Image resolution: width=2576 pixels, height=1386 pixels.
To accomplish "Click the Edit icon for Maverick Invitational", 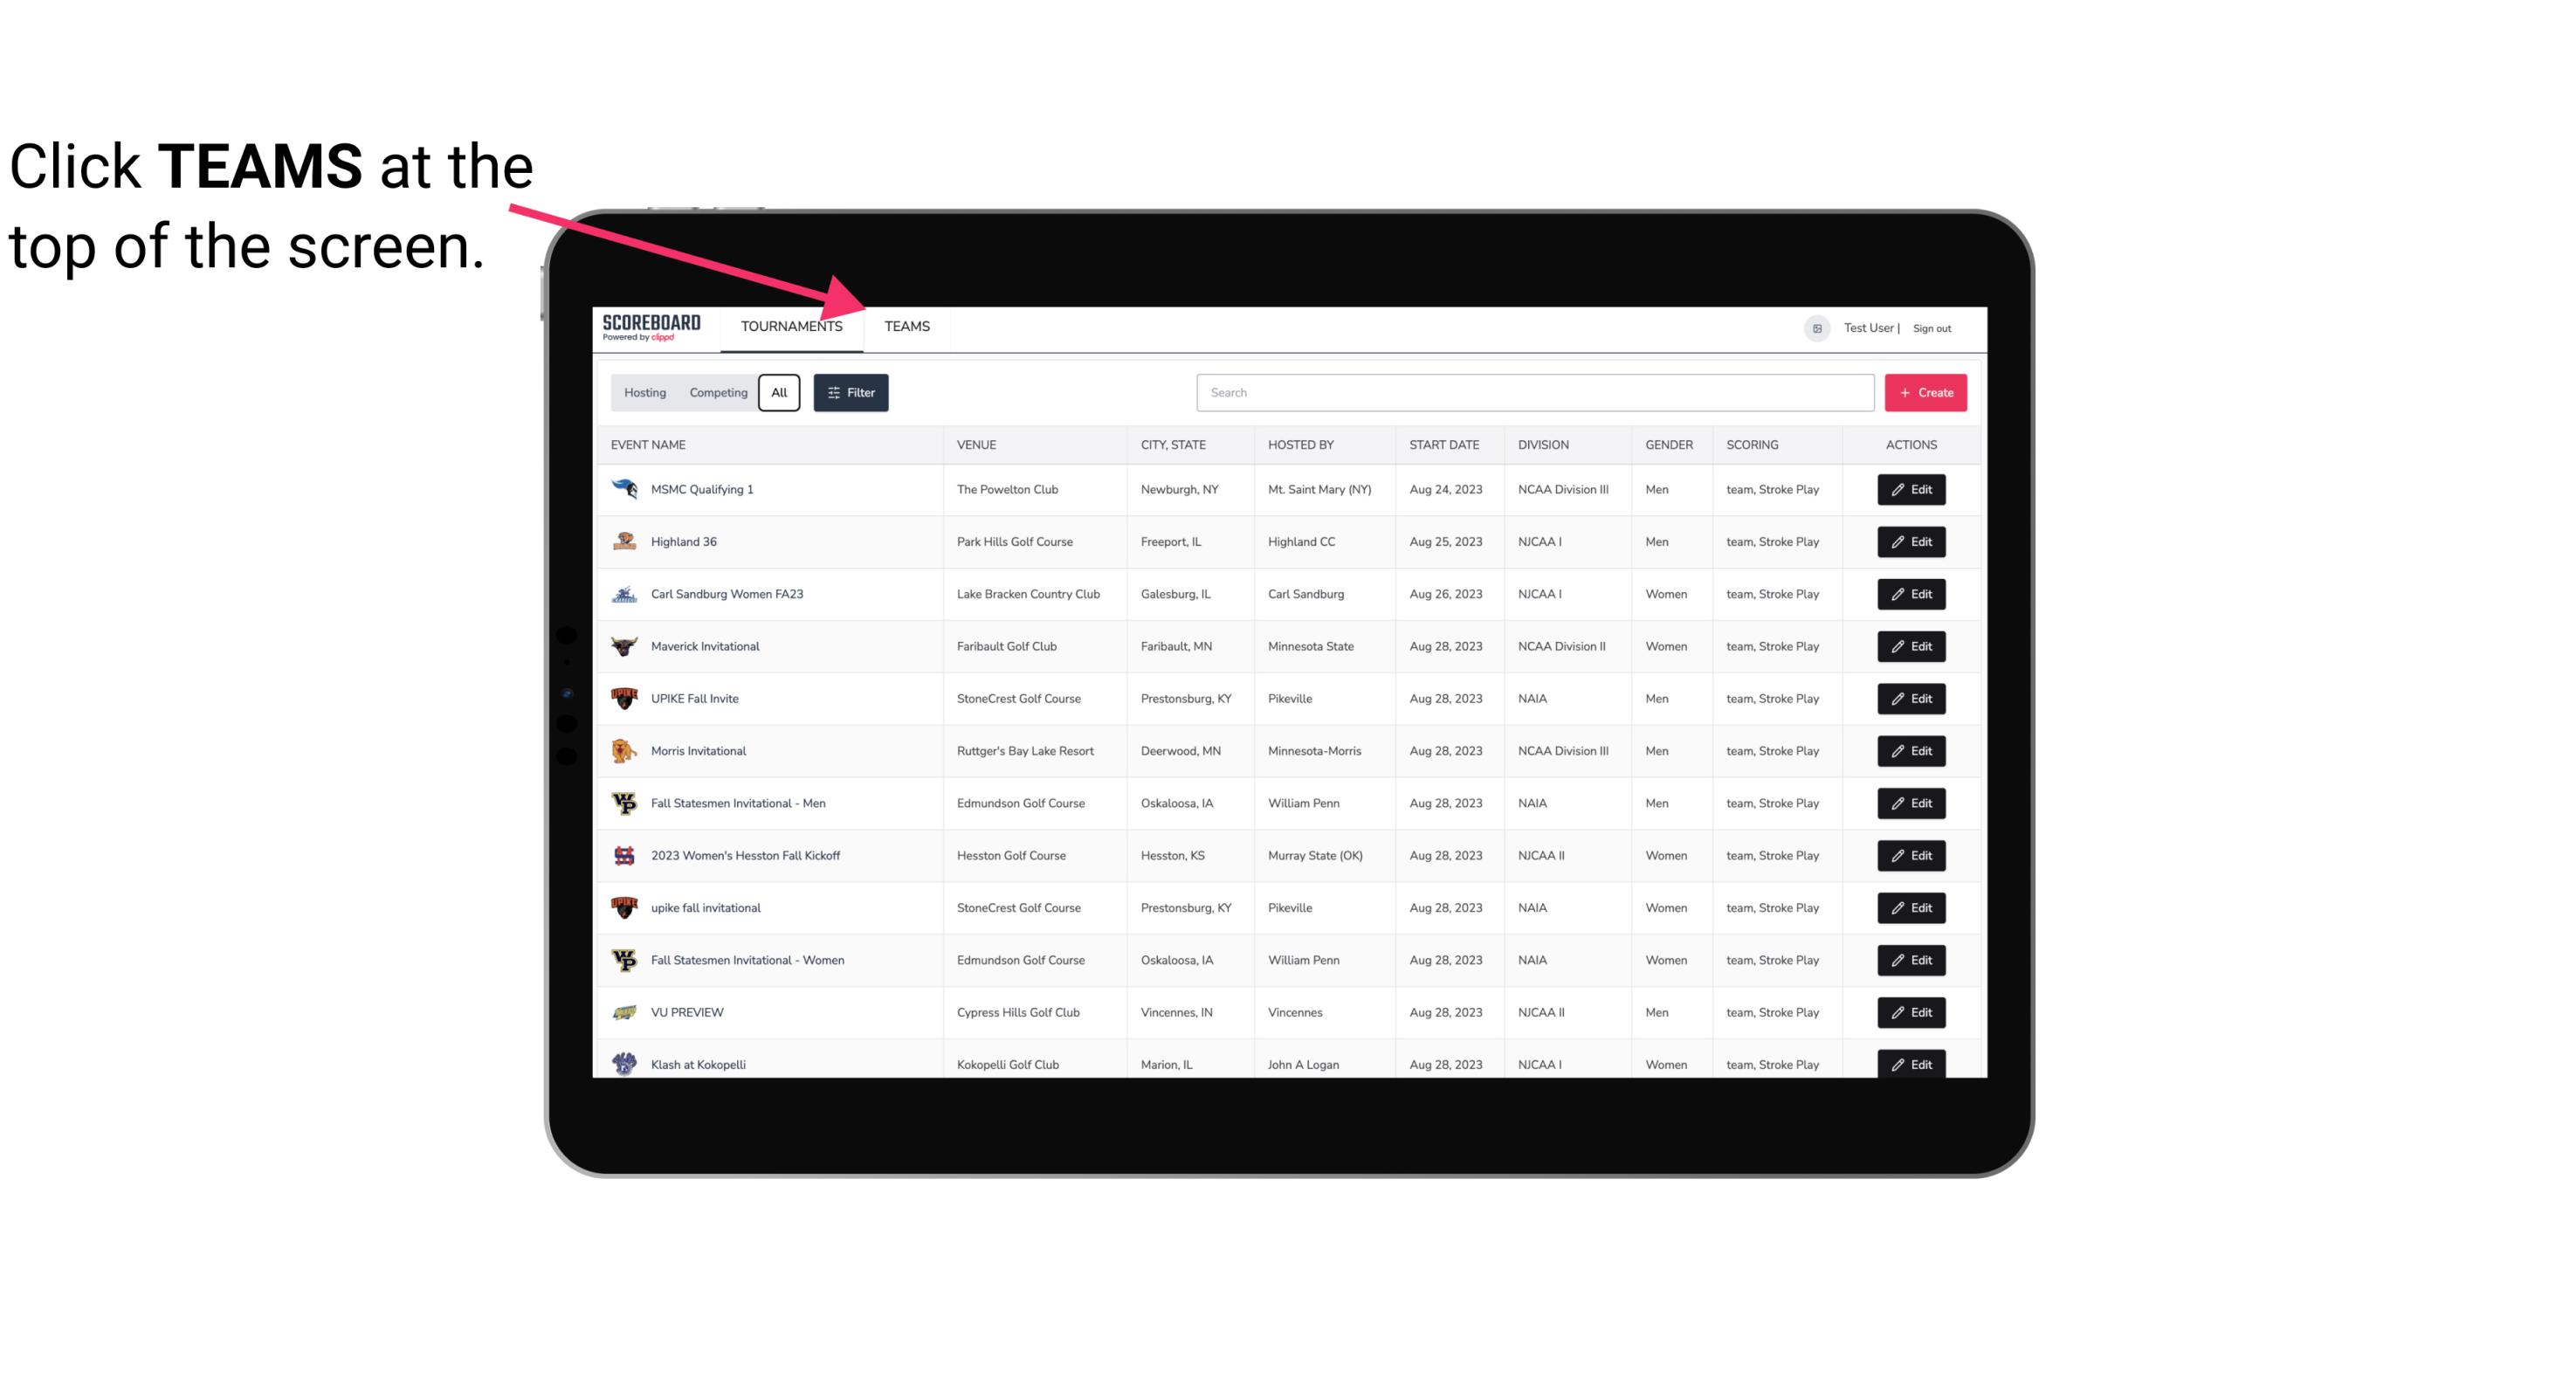I will [1911, 645].
